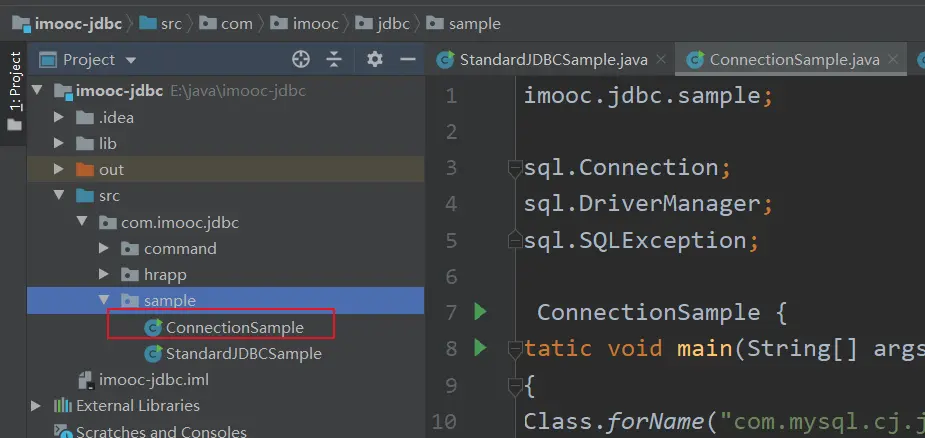
Task: Expand the hrapp package arrow
Action: click(x=104, y=274)
